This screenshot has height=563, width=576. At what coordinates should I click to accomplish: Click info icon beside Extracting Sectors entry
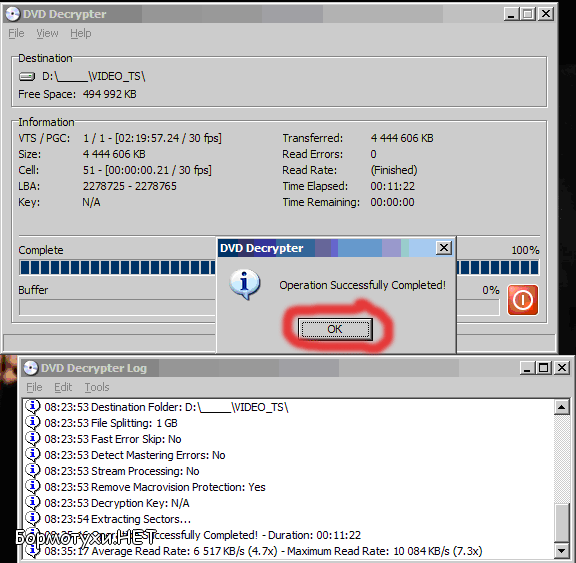(33, 519)
